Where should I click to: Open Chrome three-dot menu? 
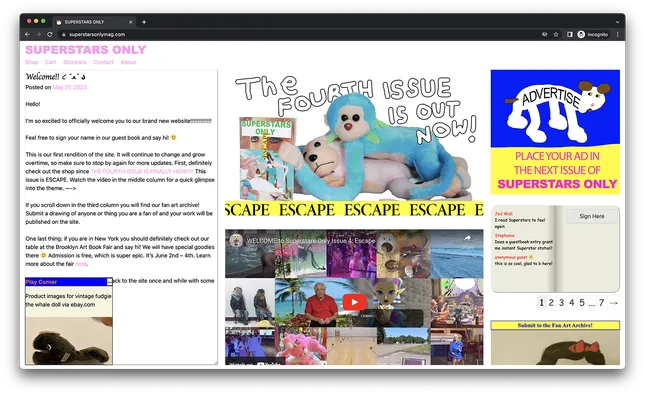tap(617, 35)
